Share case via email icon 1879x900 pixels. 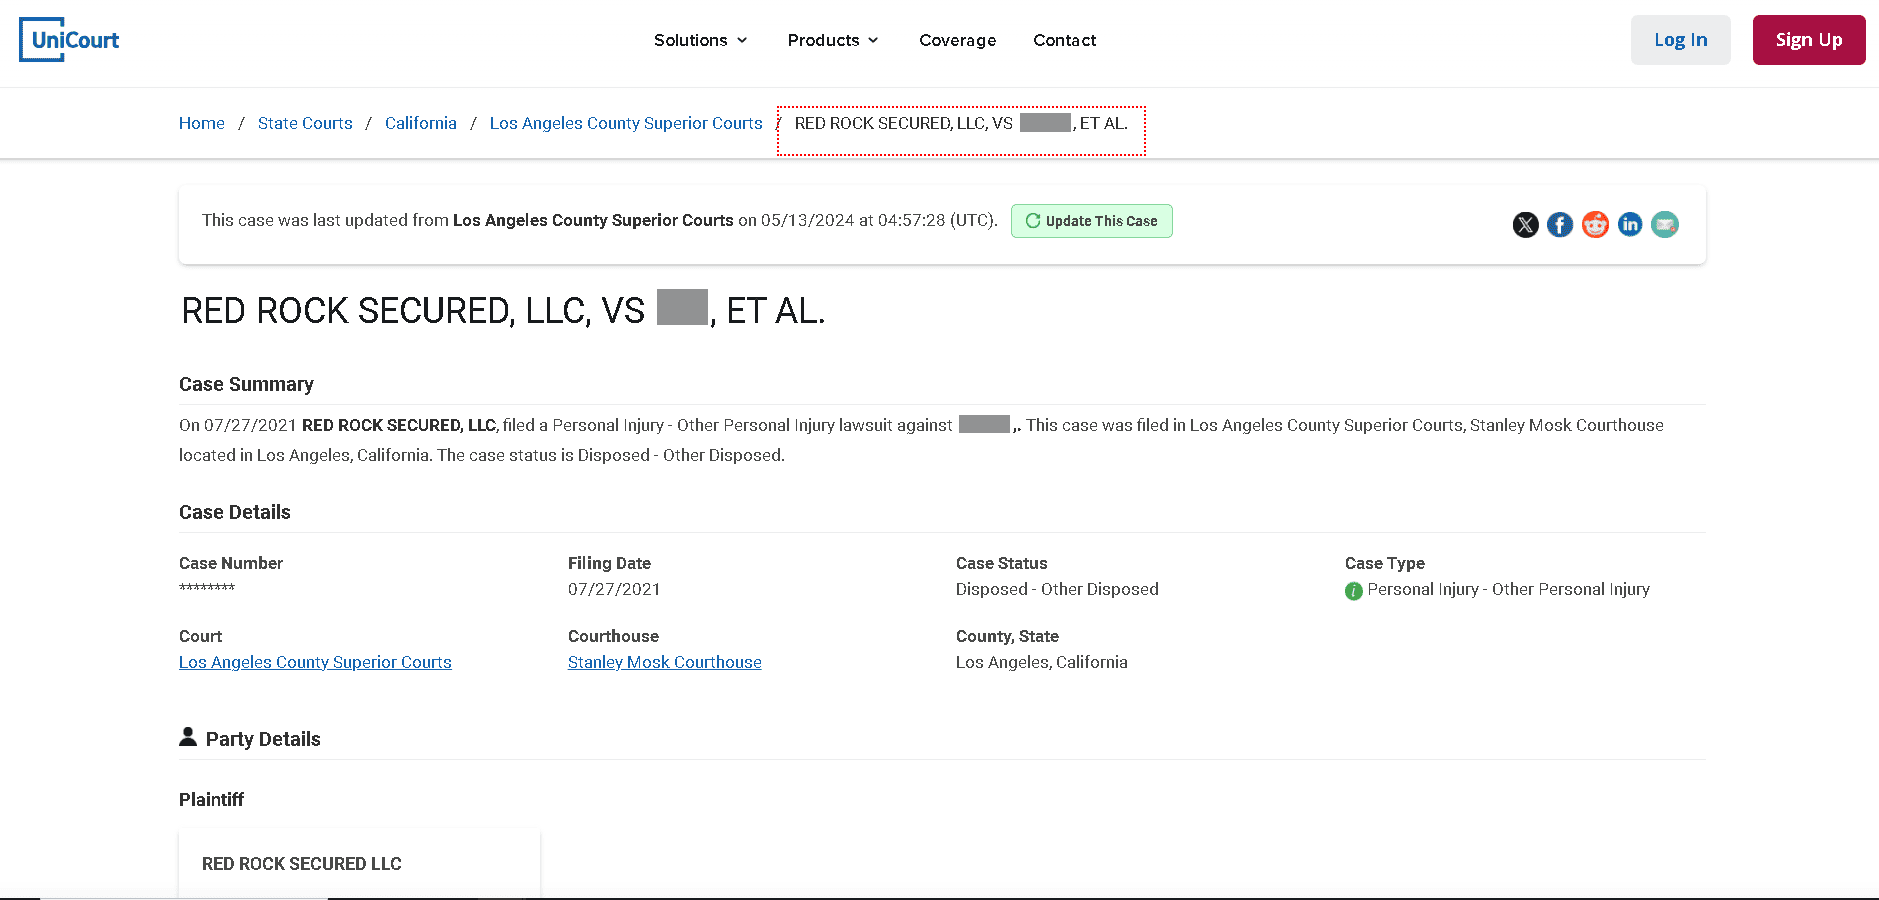tap(1665, 225)
